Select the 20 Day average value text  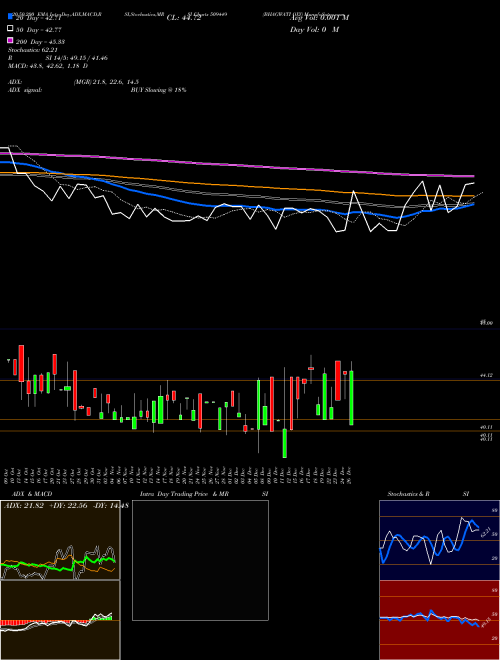coord(39,18)
